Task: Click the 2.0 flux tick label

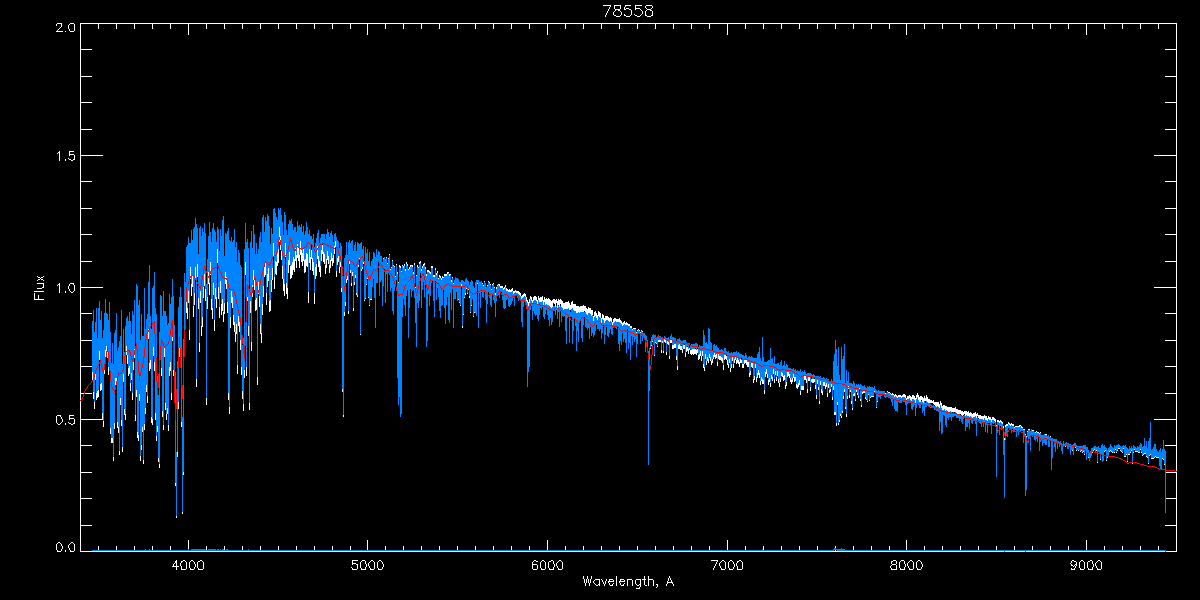Action: point(65,27)
